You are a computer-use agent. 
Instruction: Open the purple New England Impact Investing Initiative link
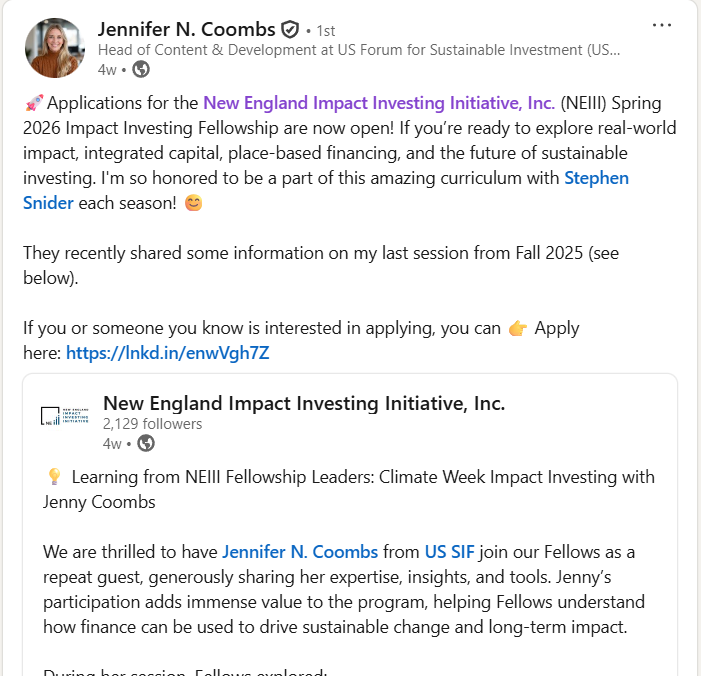point(379,103)
